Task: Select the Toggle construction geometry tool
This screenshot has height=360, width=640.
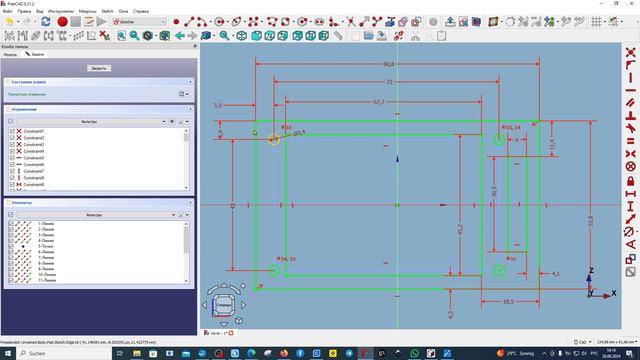Action: [416, 22]
